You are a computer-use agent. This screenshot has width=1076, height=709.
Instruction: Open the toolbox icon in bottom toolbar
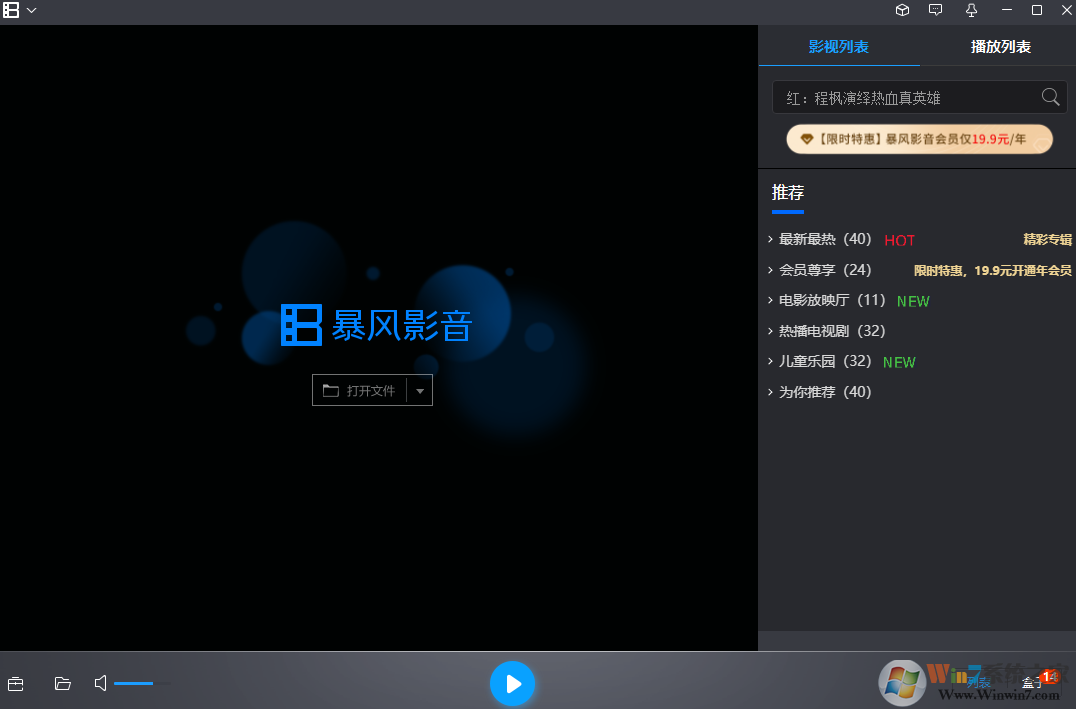(15, 684)
